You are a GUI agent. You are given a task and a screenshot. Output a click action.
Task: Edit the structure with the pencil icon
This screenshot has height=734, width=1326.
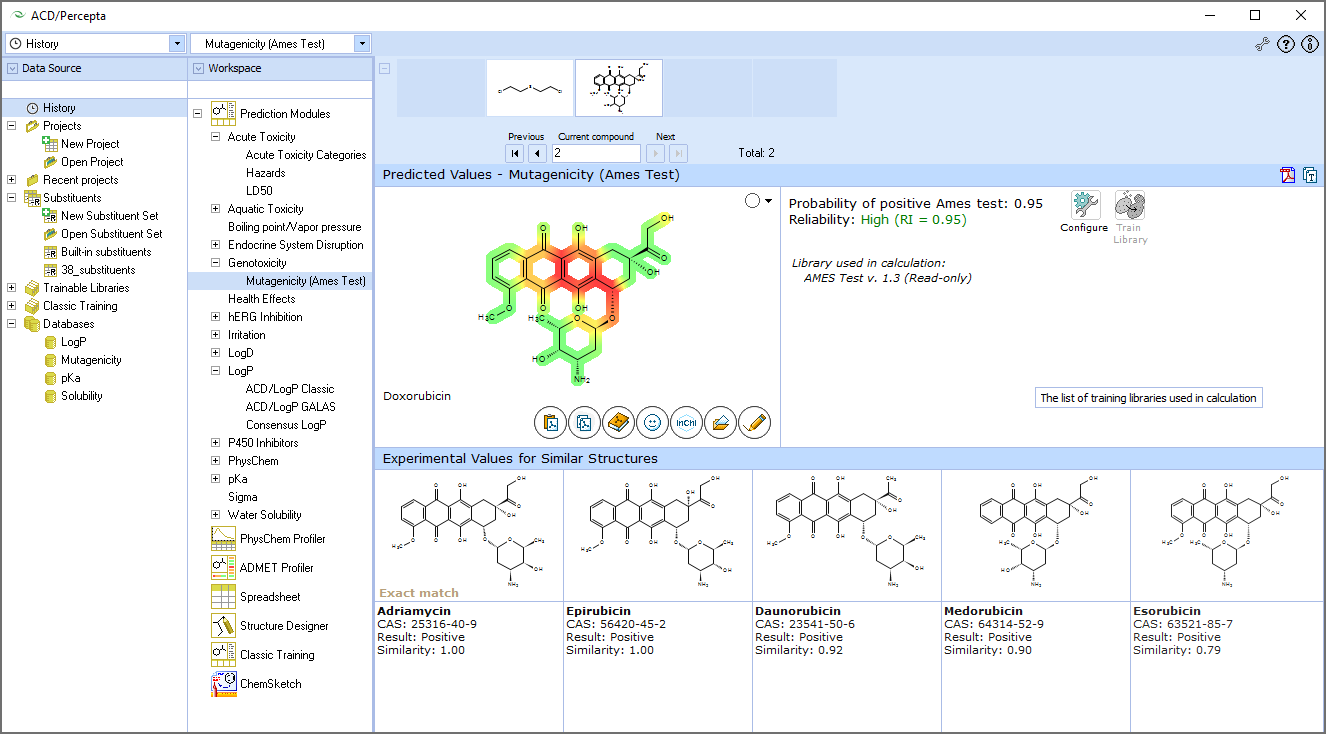point(754,422)
